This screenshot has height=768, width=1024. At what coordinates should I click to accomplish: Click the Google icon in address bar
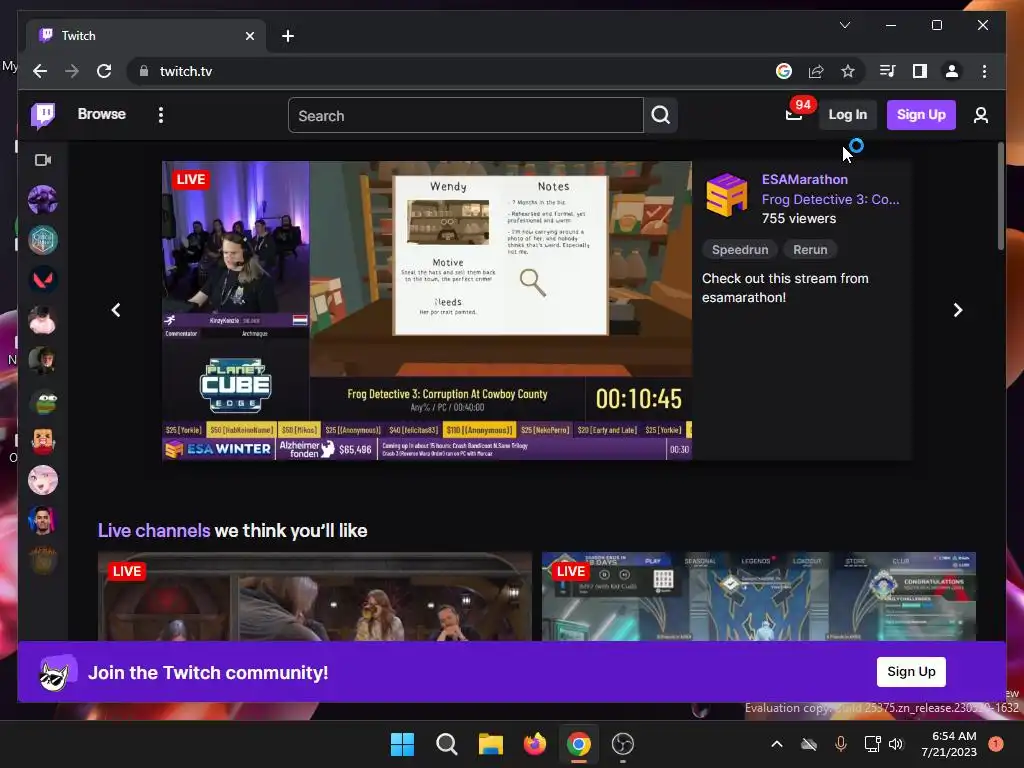tap(784, 71)
